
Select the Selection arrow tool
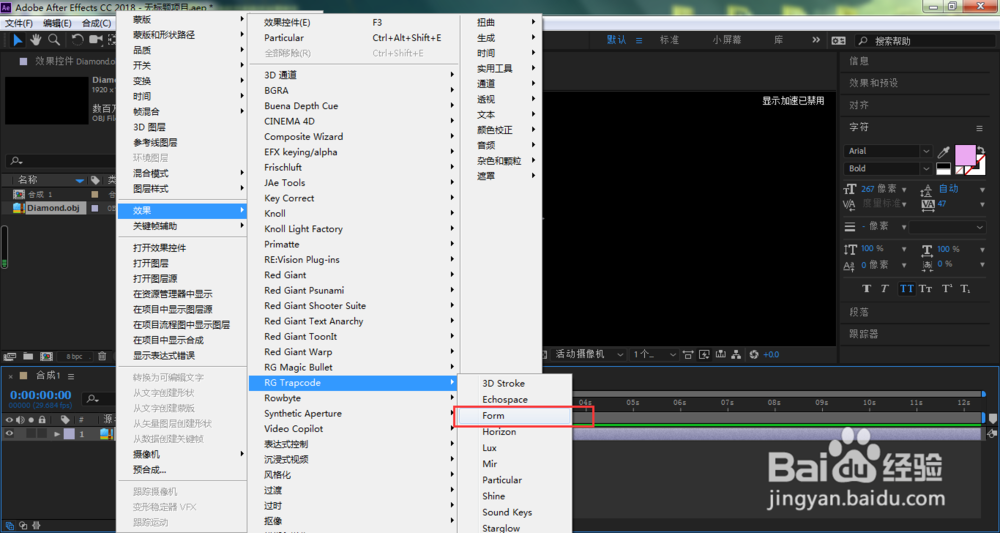tap(18, 40)
